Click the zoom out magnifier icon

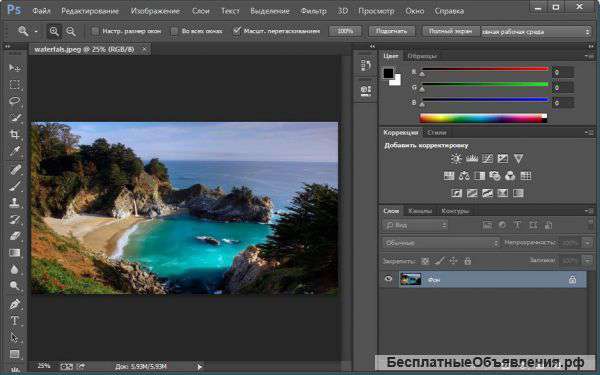71,31
